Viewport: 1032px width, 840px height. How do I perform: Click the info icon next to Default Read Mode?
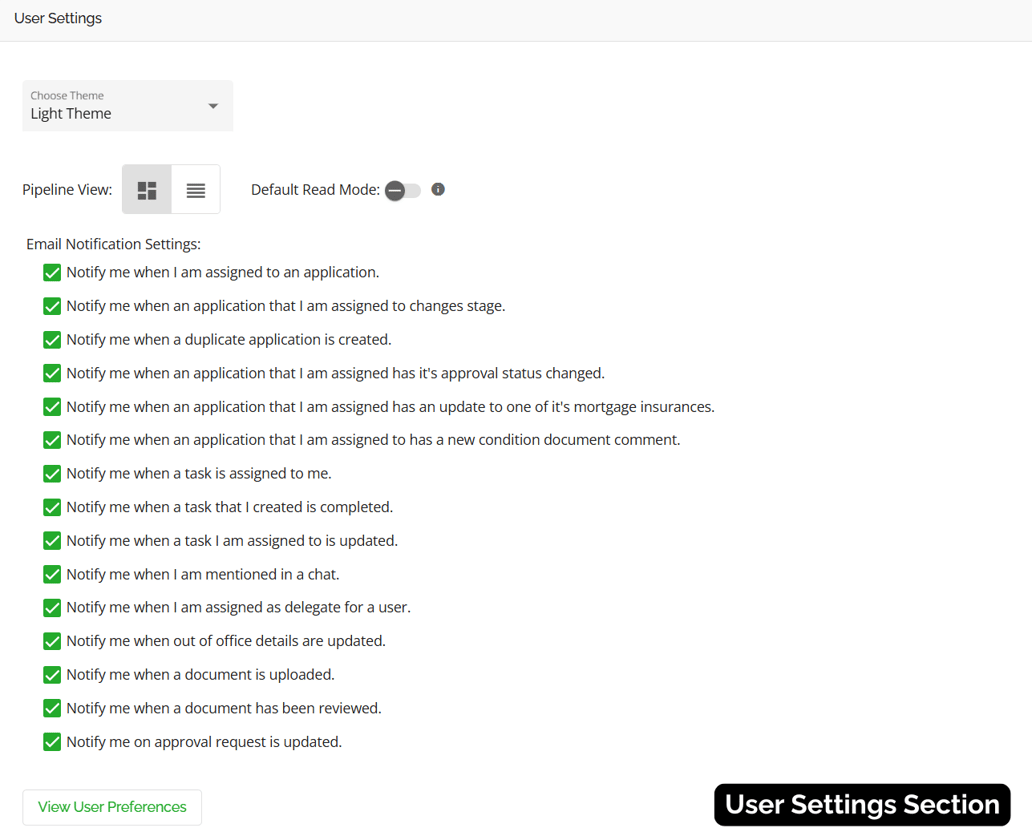[x=438, y=189]
